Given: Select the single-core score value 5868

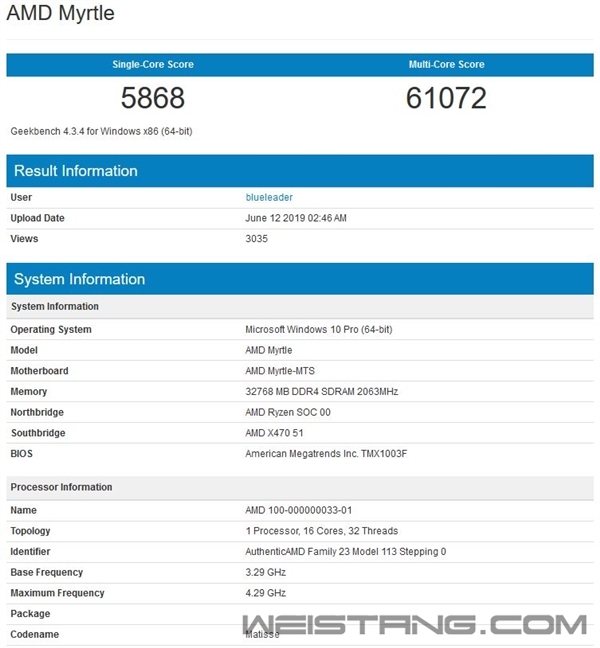Looking at the screenshot, I should 153,98.
